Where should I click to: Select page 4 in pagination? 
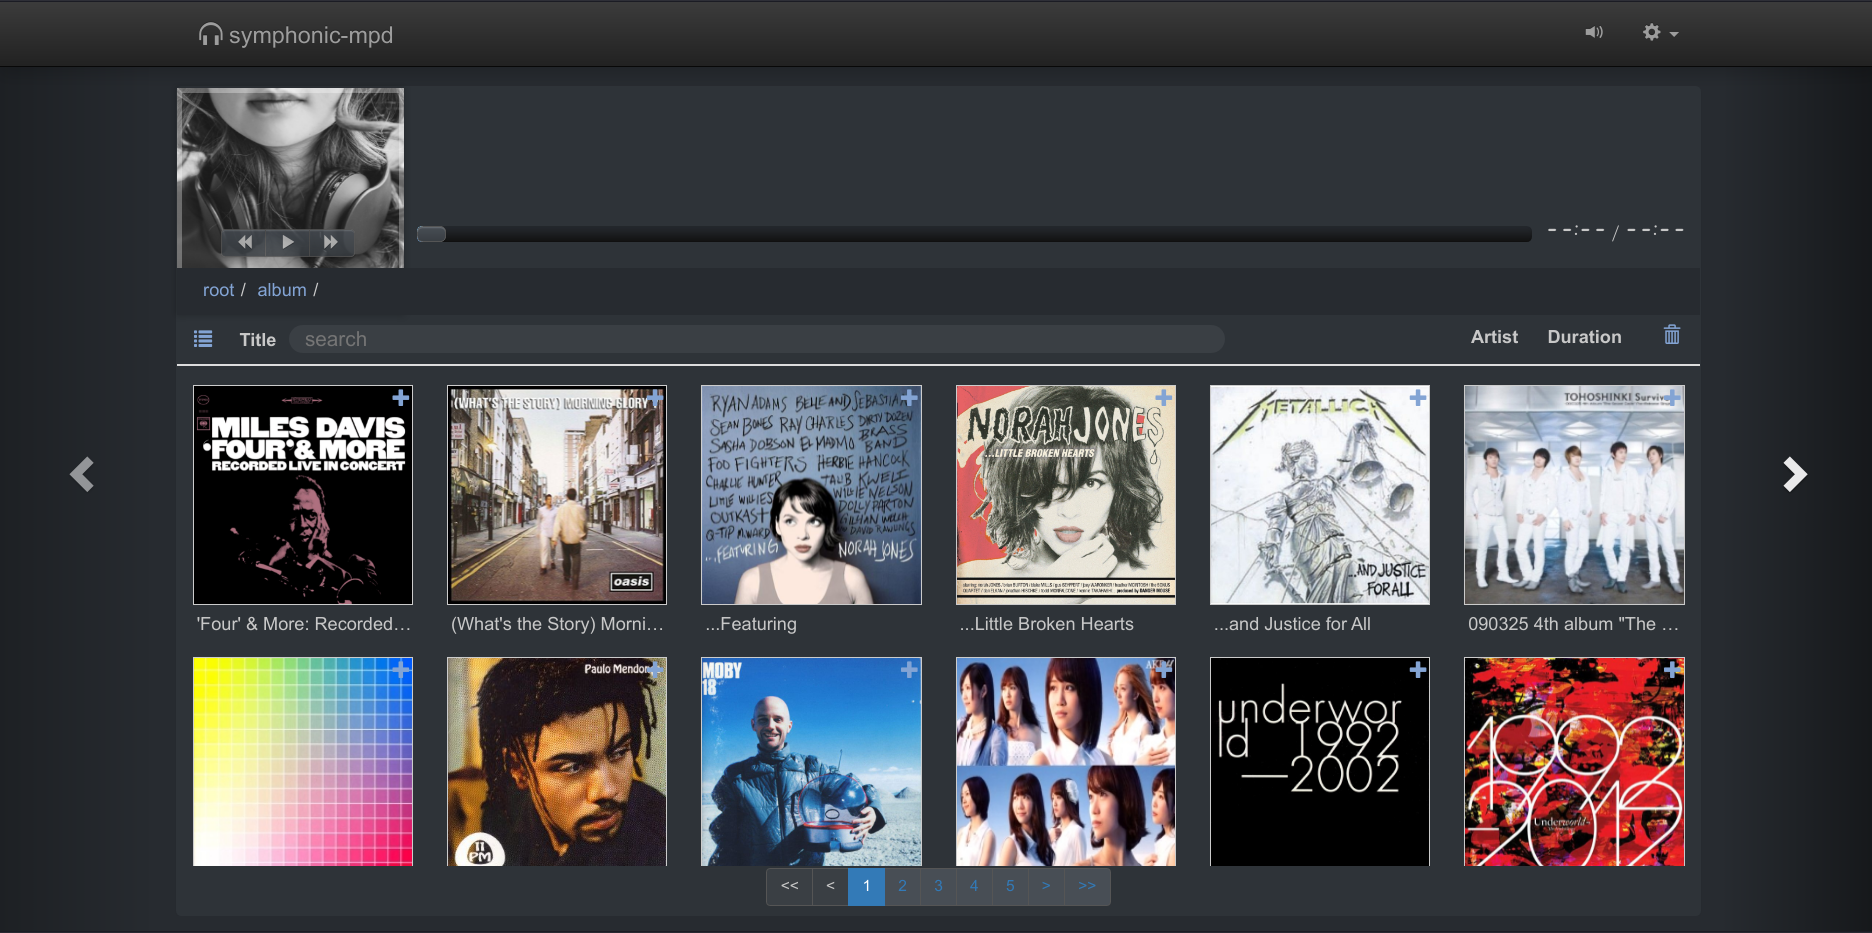pyautogui.click(x=974, y=886)
